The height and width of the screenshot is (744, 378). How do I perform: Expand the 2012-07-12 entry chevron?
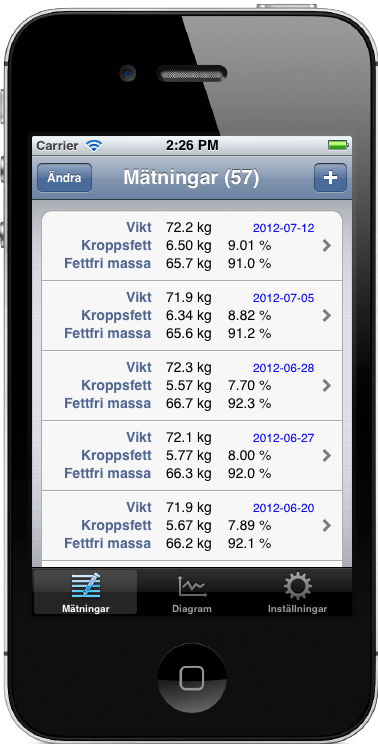[x=326, y=246]
